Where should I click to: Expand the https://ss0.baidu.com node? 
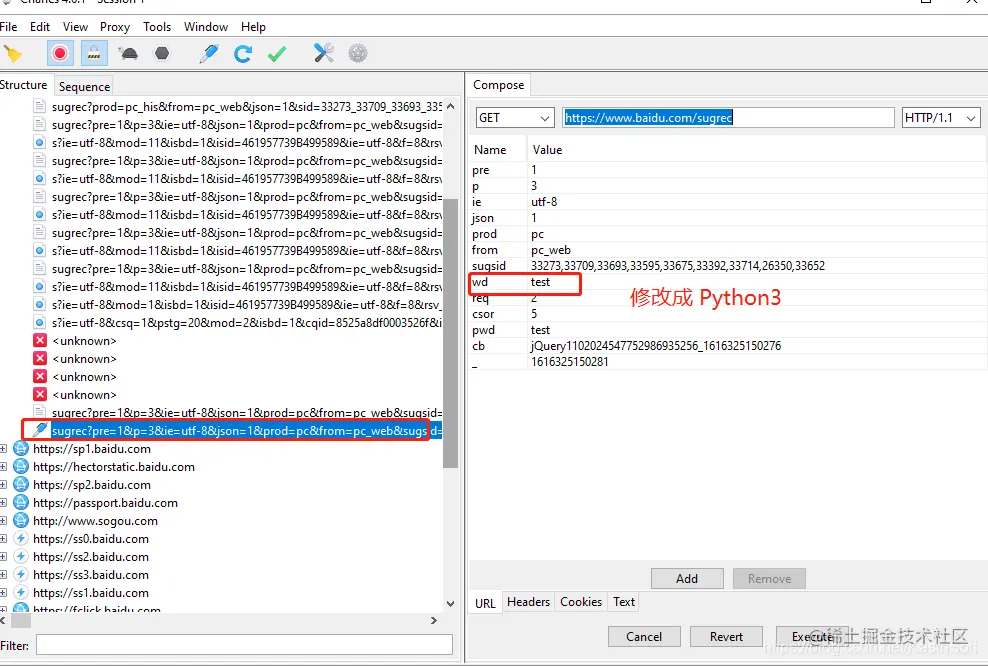(x=3, y=539)
